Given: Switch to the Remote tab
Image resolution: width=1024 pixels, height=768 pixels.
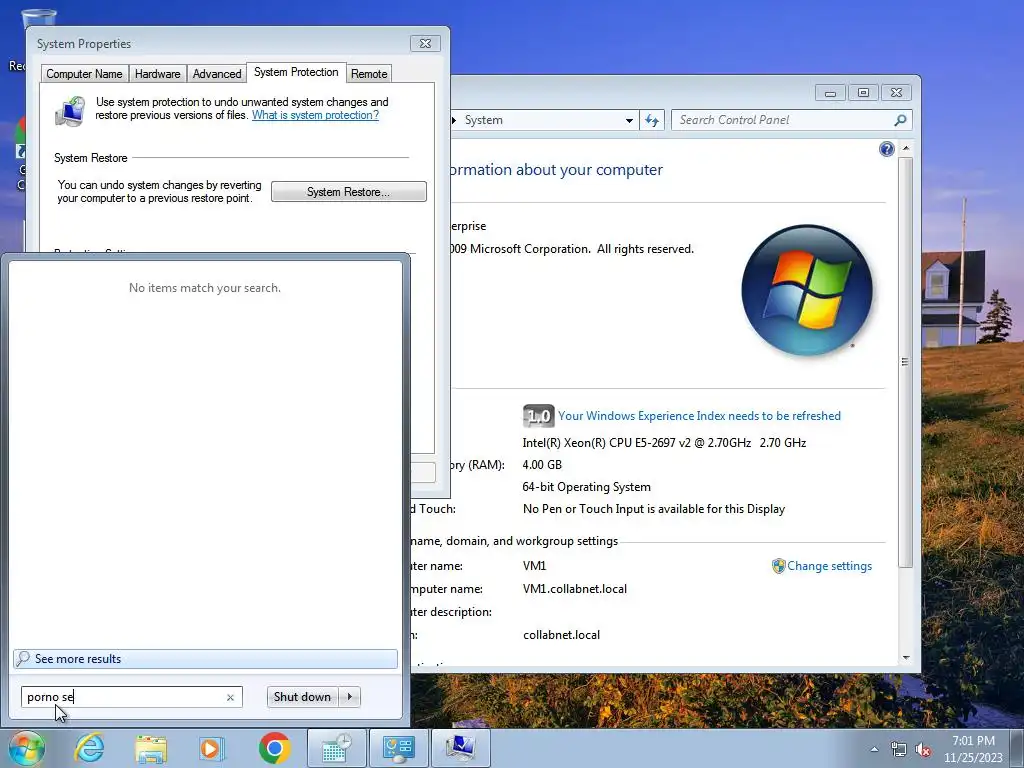Looking at the screenshot, I should click(369, 74).
